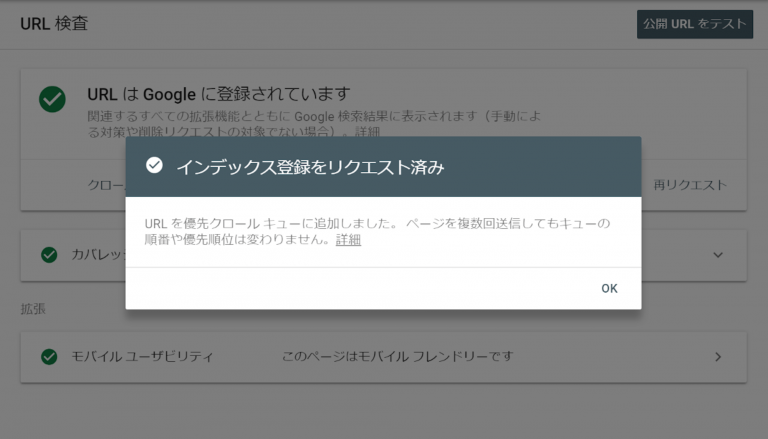Click the カバレッジ row label
Viewport: 768px width, 439px height.
98,254
